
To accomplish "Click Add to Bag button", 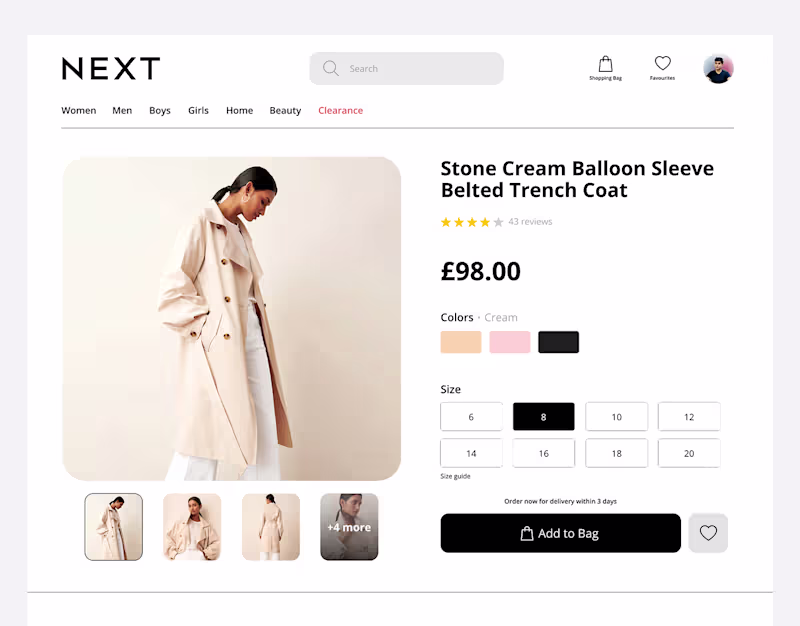I will coord(560,533).
